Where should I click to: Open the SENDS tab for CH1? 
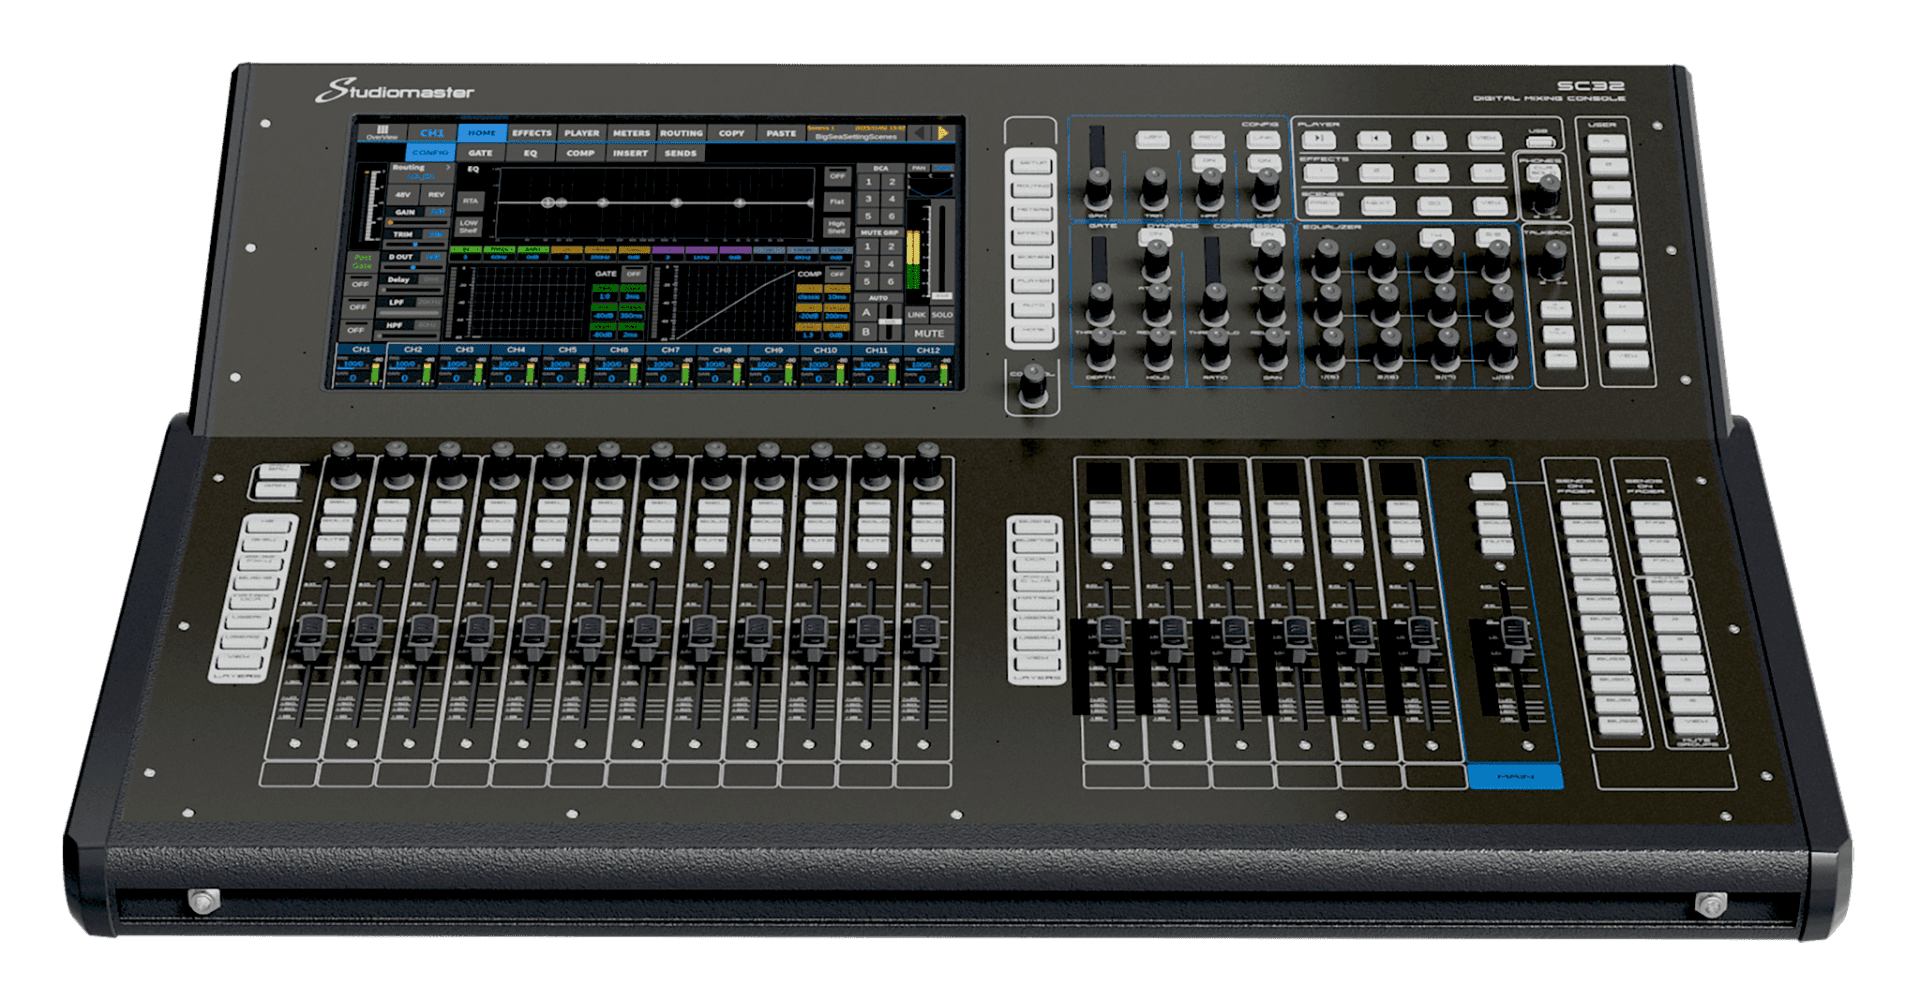pos(680,153)
